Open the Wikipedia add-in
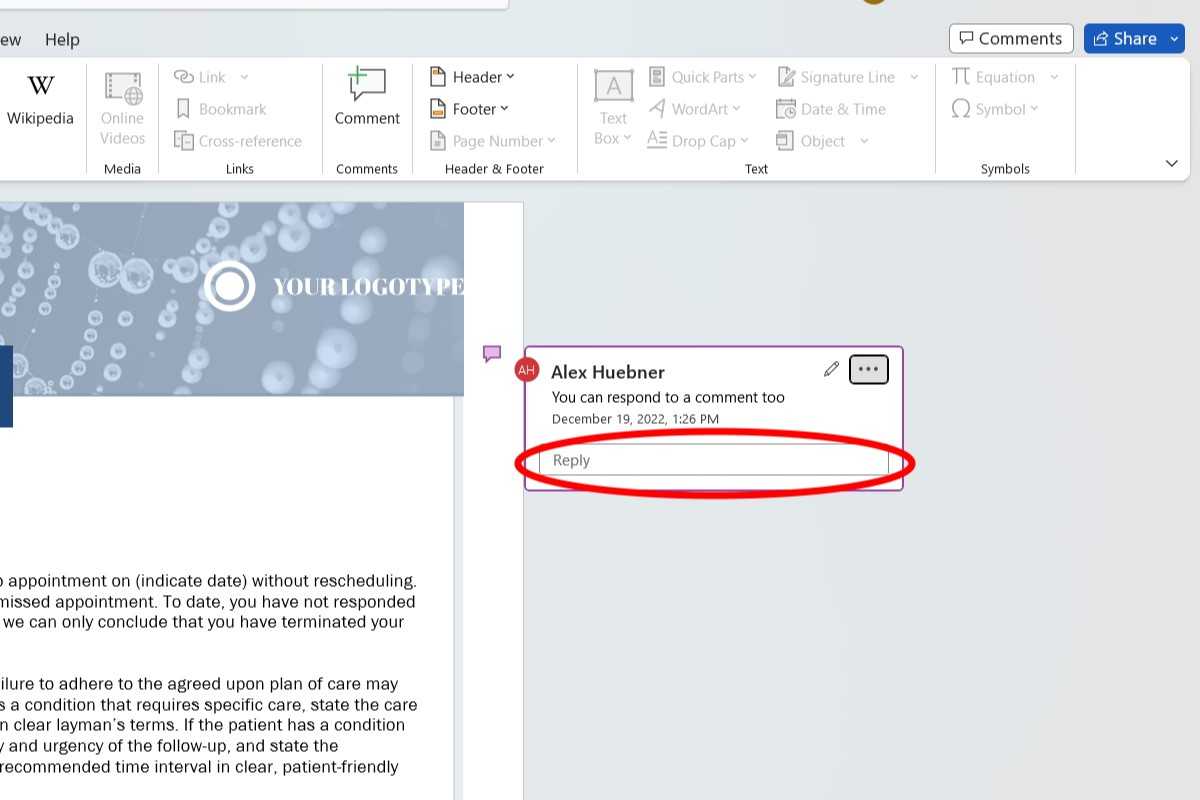This screenshot has height=800, width=1200. click(40, 99)
